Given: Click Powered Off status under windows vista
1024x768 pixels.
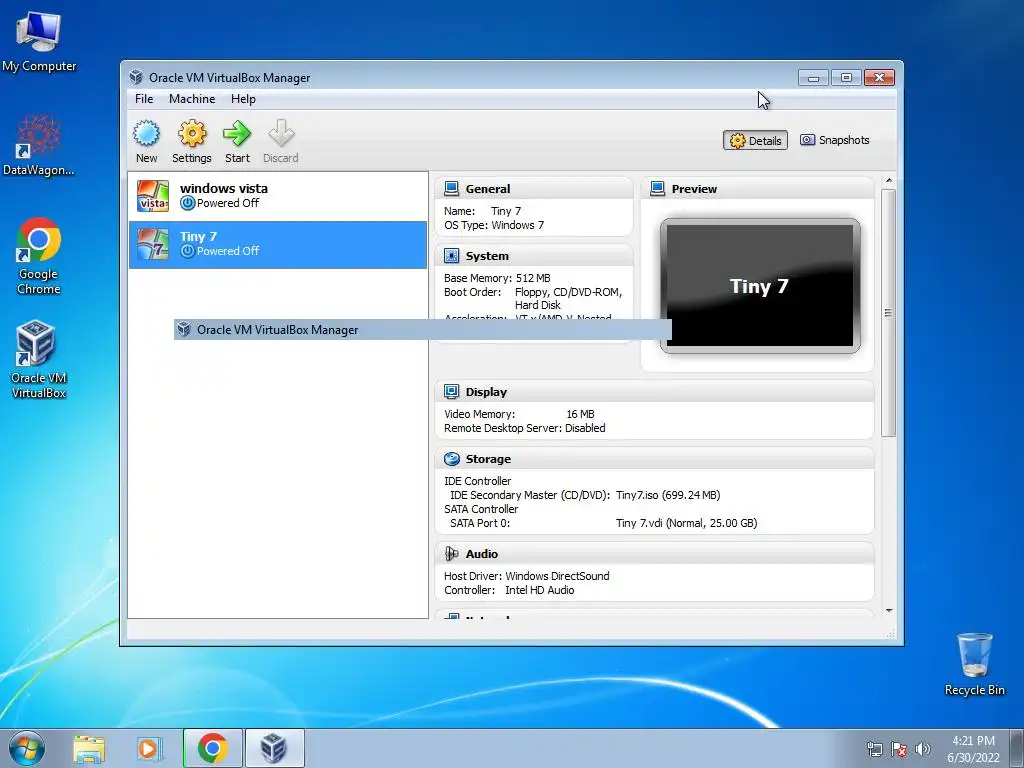Looking at the screenshot, I should pyautogui.click(x=227, y=203).
